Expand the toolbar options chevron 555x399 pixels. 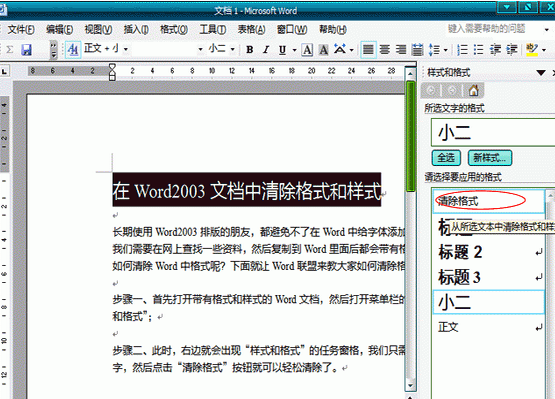(53, 50)
